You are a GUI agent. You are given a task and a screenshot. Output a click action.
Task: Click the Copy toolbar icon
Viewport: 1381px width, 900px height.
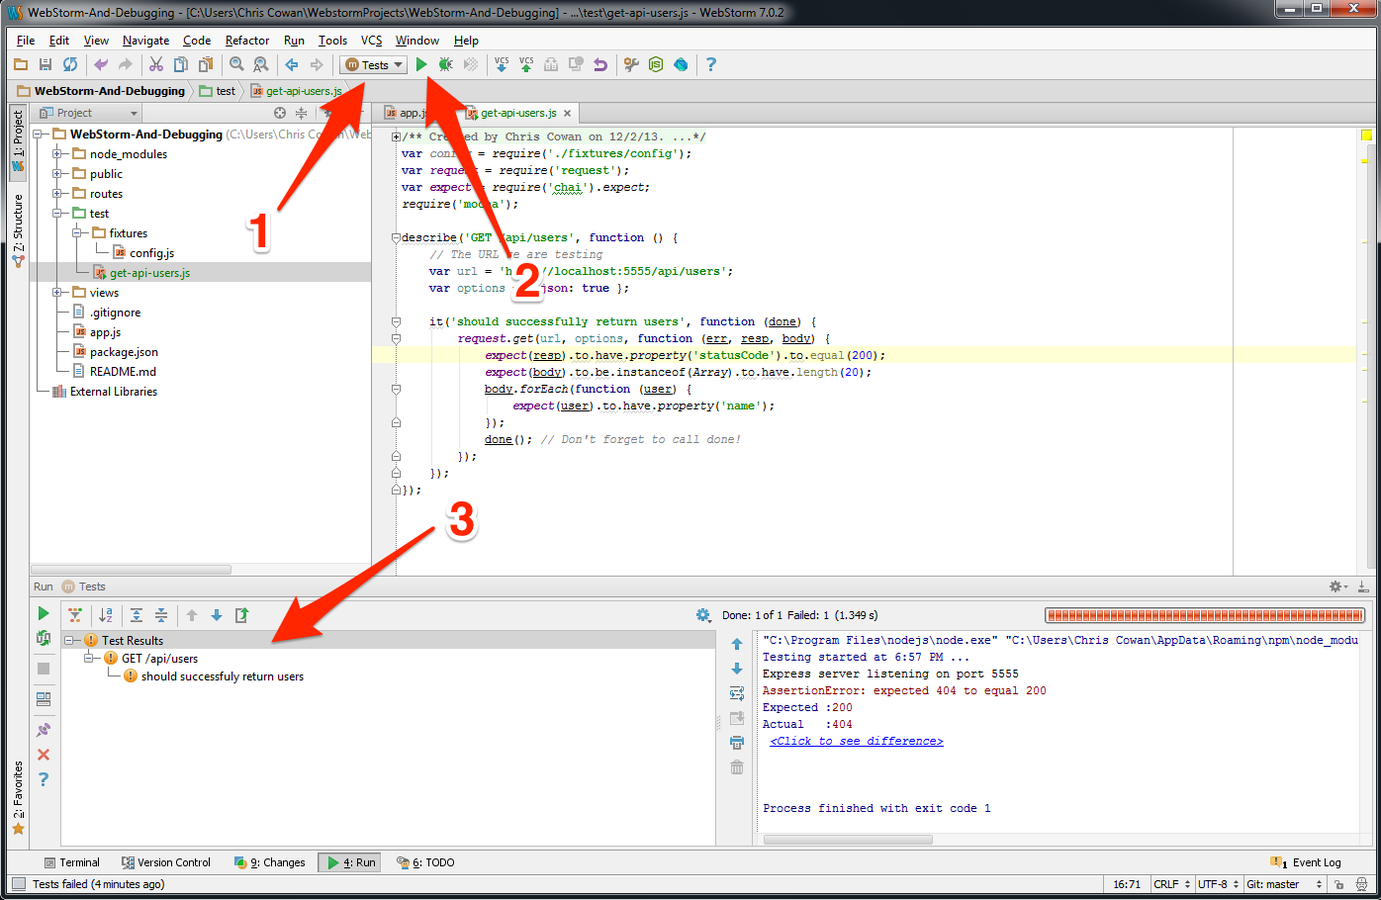click(x=181, y=65)
